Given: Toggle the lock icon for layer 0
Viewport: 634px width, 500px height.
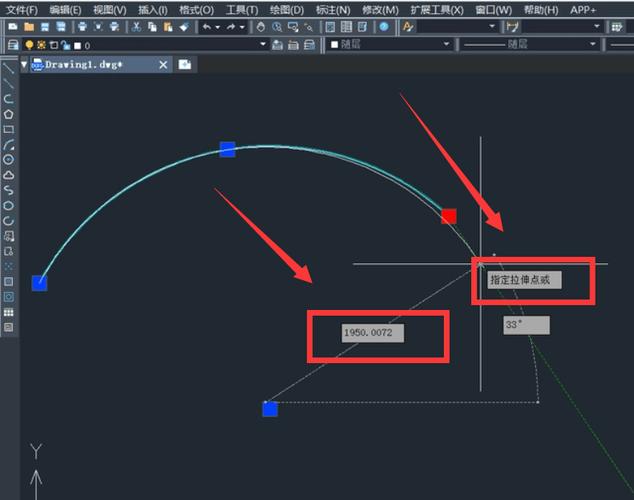Looking at the screenshot, I should click(x=65, y=45).
